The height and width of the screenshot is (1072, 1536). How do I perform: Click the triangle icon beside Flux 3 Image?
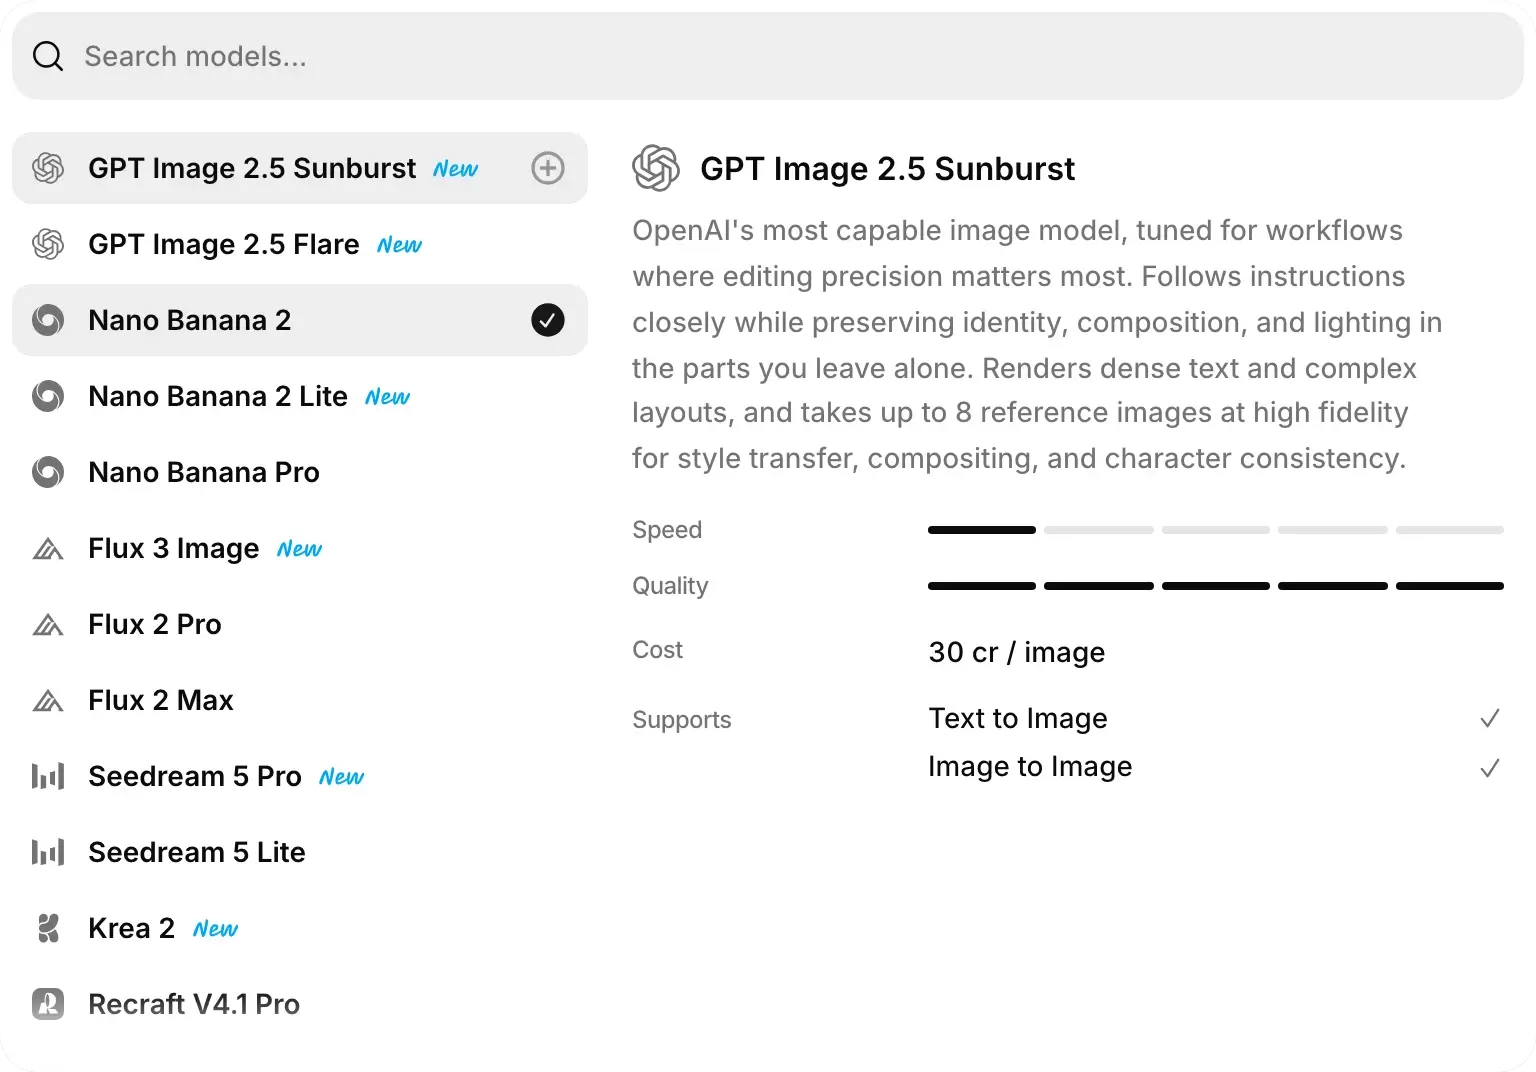48,549
